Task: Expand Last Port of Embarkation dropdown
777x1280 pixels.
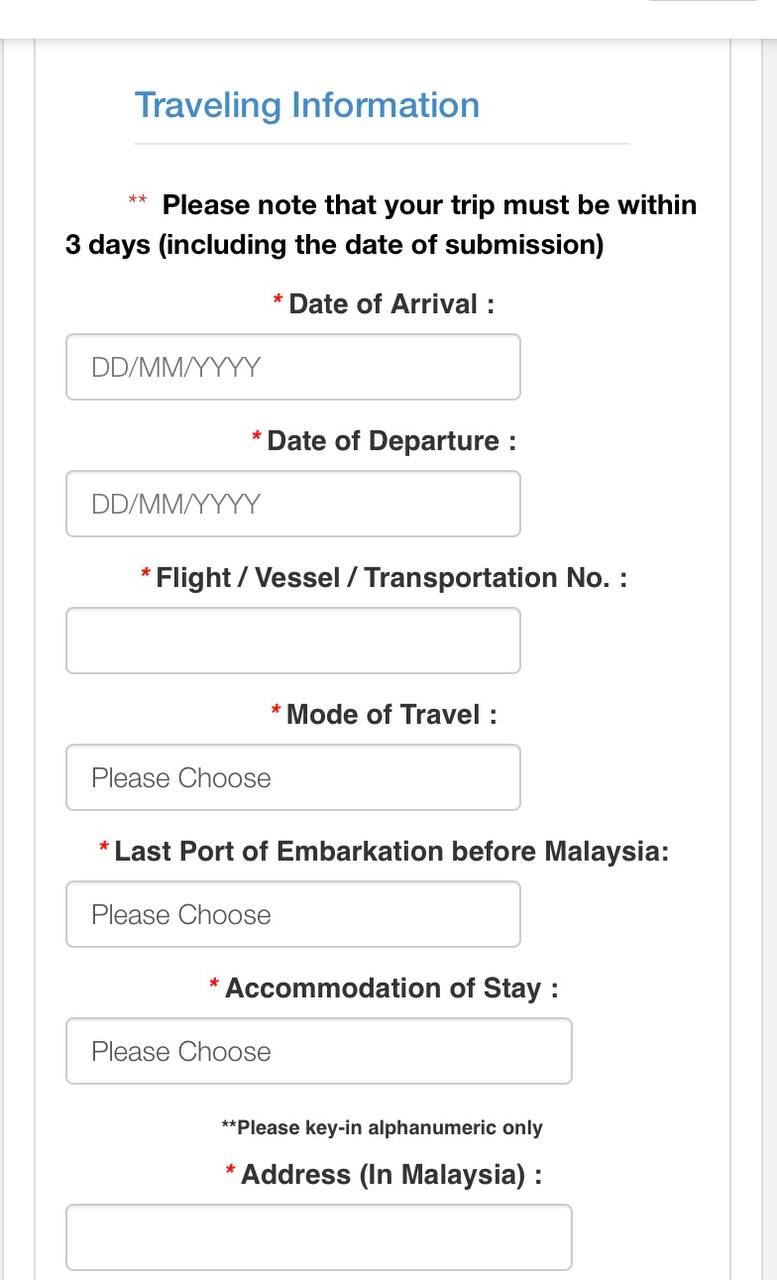Action: point(293,914)
